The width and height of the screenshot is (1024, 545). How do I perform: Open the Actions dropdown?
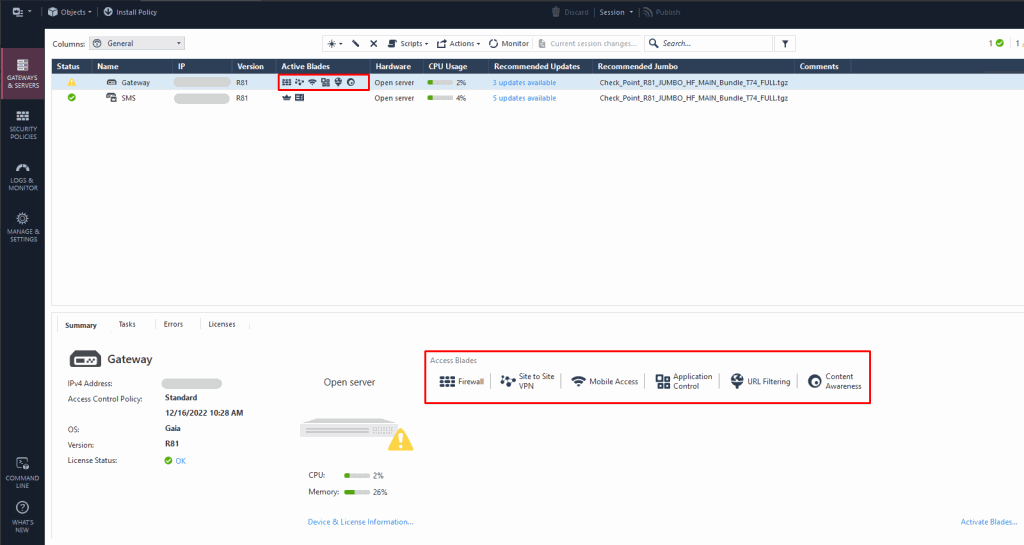[458, 44]
